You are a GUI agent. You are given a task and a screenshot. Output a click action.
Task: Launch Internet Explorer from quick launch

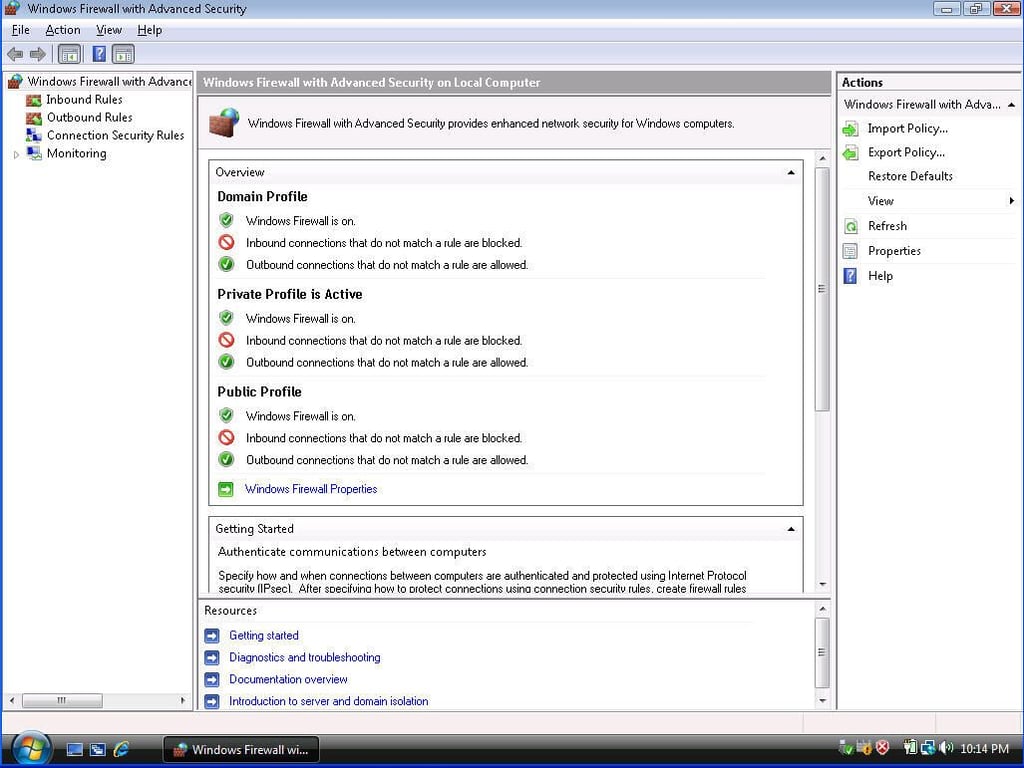121,749
